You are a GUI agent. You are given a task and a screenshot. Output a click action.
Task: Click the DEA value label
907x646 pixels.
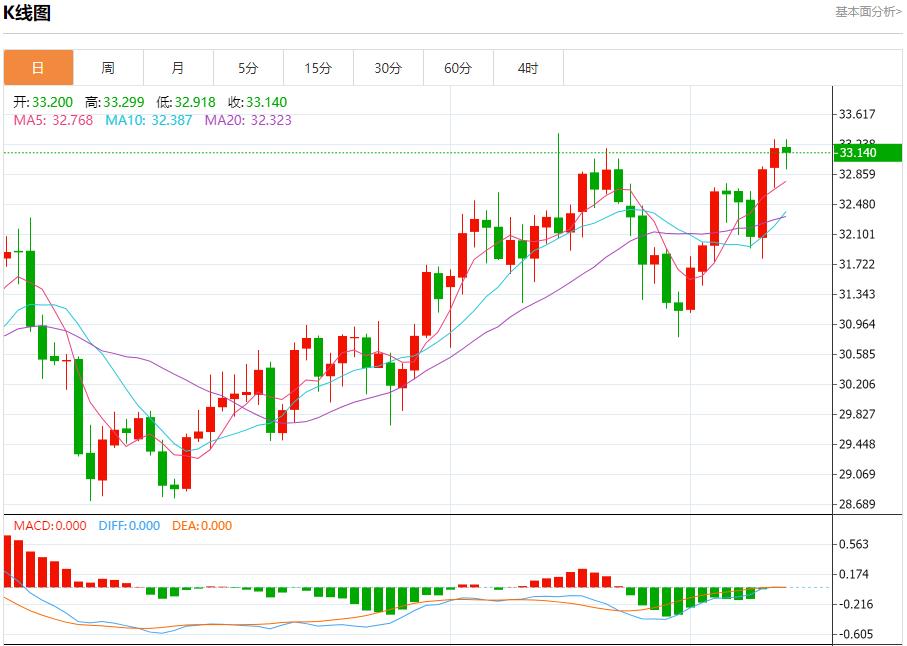coord(202,526)
